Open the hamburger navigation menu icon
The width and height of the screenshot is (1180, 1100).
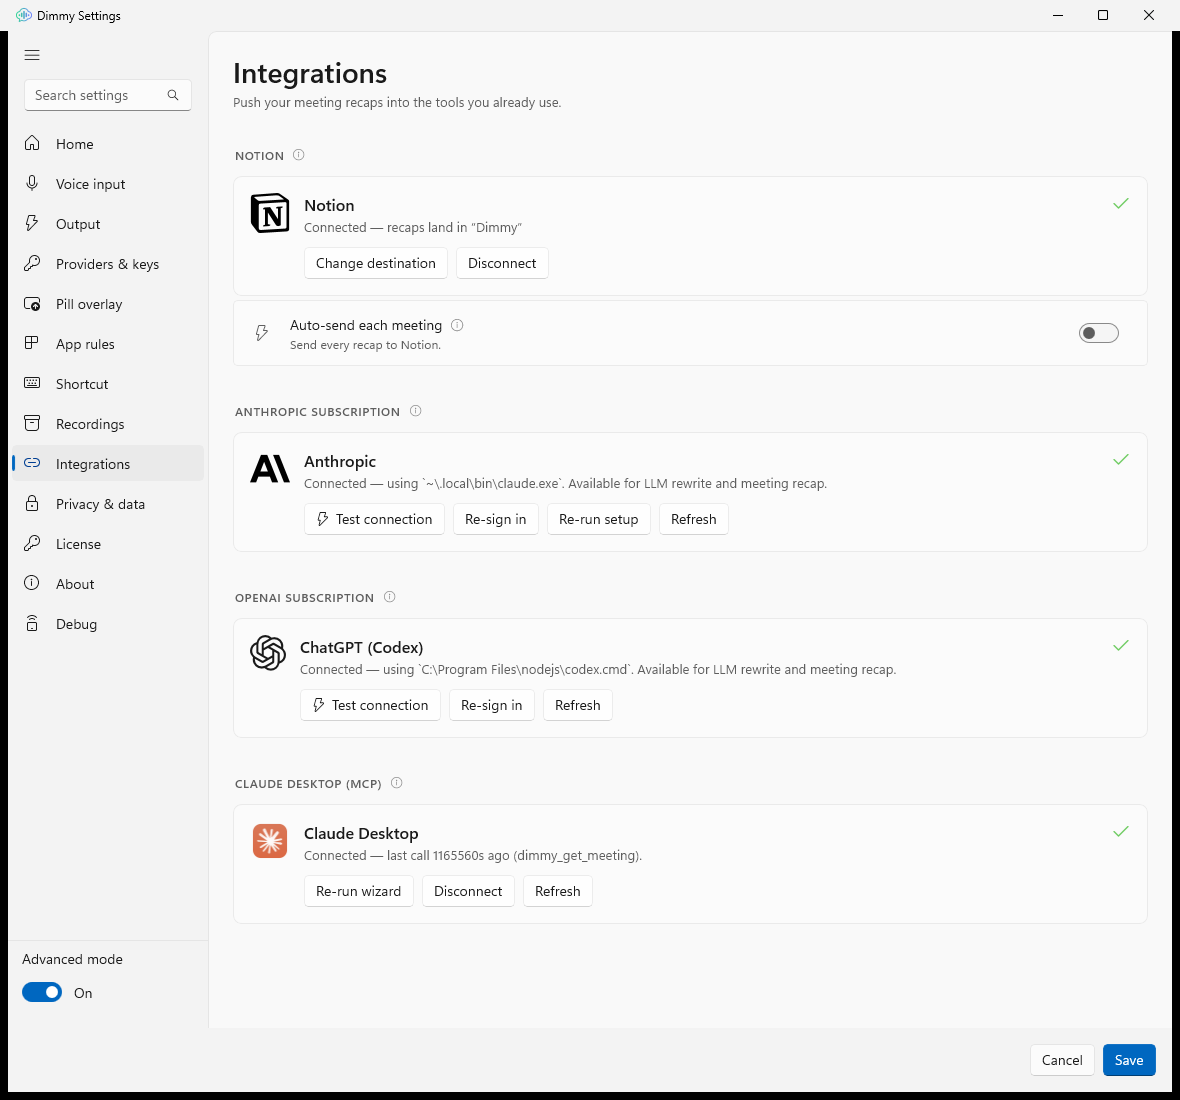coord(32,55)
